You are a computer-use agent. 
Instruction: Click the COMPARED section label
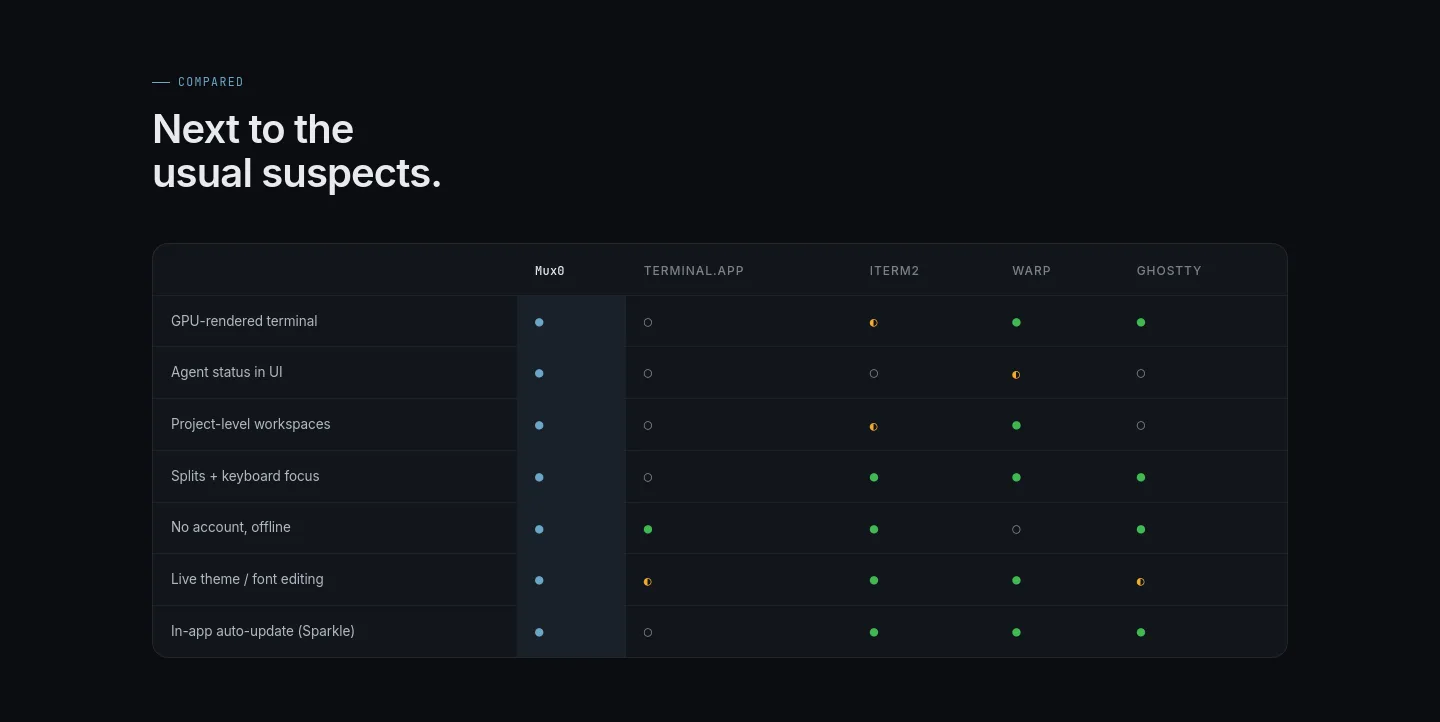[211, 82]
